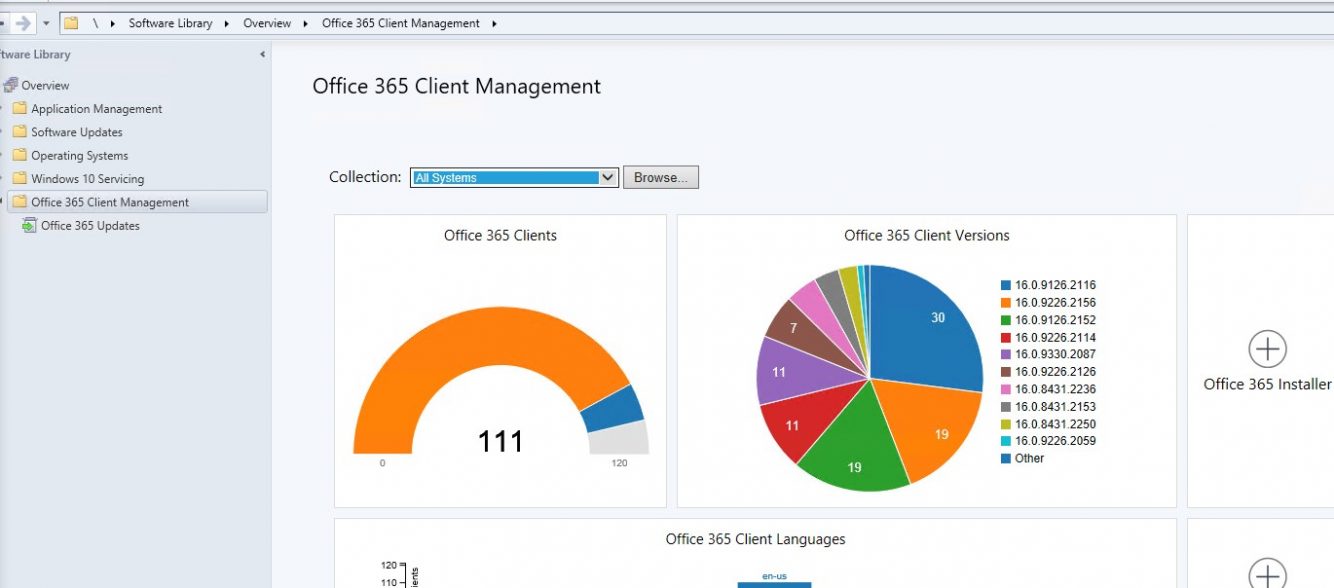The width and height of the screenshot is (1334, 588).
Task: Open the Operating Systems folder
Action: 81,155
